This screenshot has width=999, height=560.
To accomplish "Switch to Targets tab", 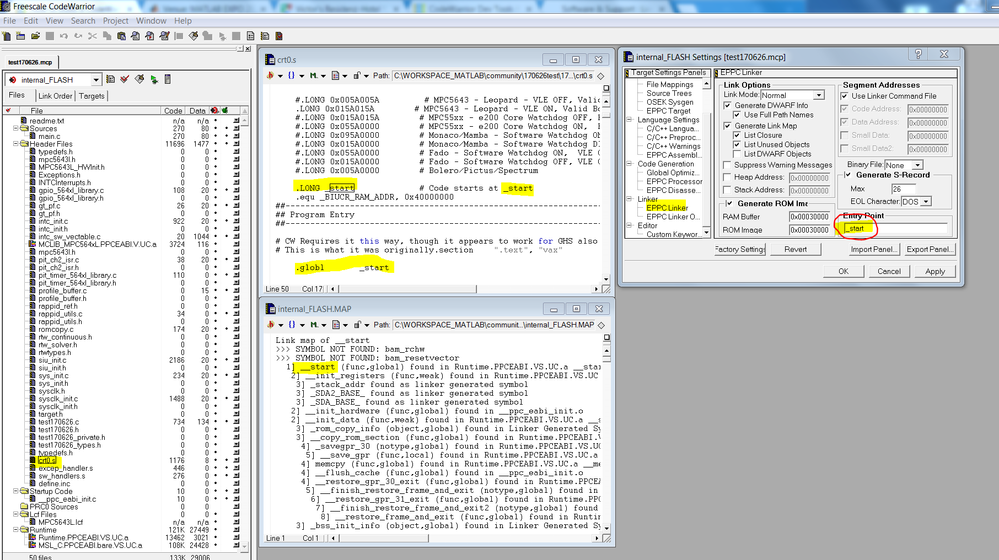I will [92, 96].
